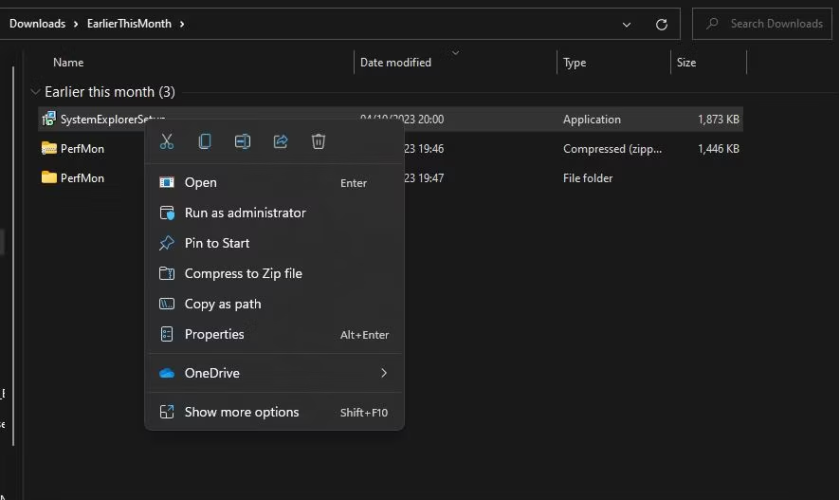
Task: Click the OneDrive cloud icon
Action: pos(167,373)
